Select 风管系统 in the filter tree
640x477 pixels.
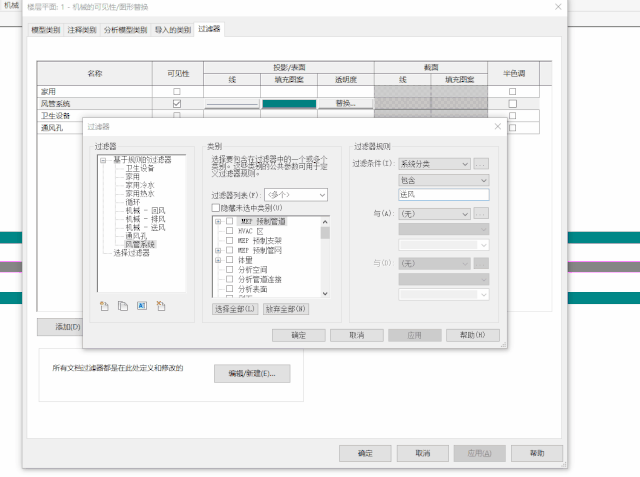click(140, 244)
